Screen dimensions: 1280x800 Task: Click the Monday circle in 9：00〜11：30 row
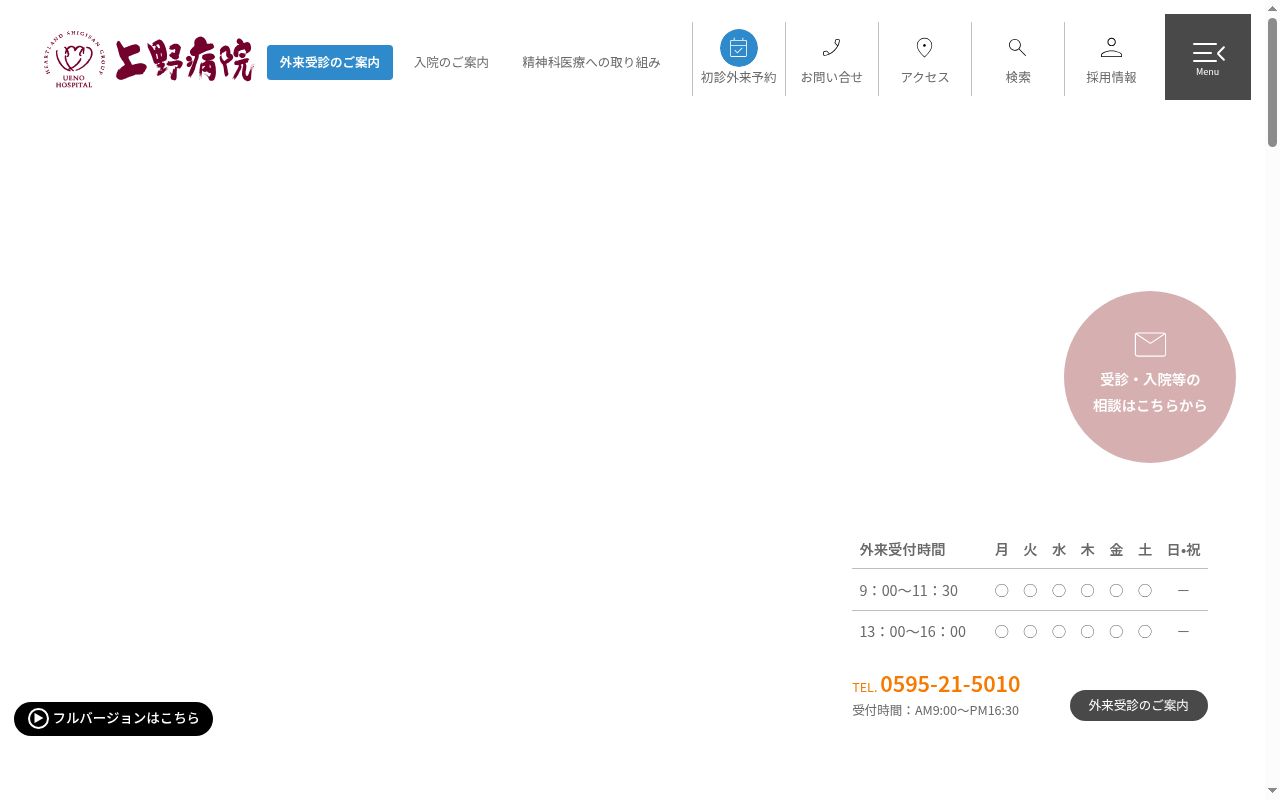[x=1001, y=590]
